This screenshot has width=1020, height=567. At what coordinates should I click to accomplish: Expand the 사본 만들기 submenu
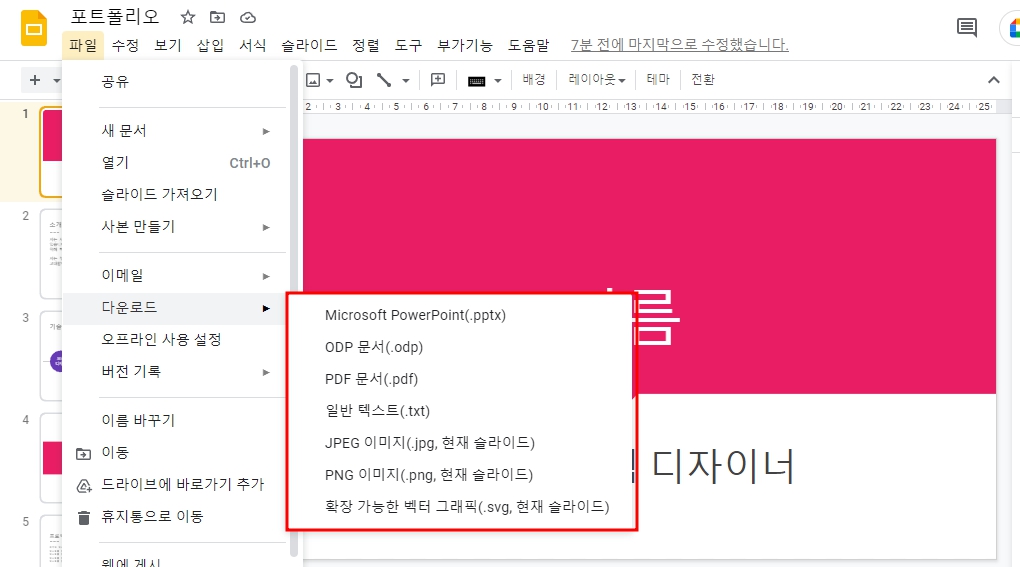174,227
